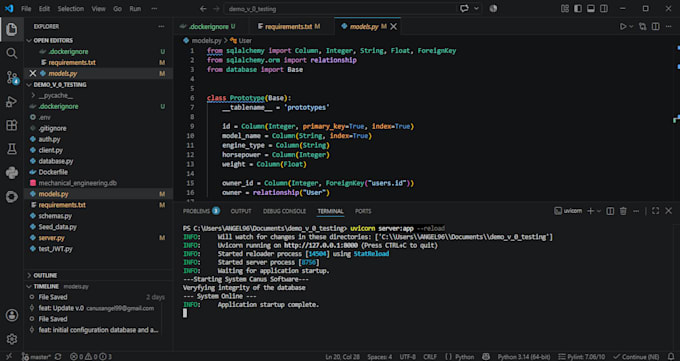
Task: Open Explorer more actions ellipsis
Action: tap(161, 26)
